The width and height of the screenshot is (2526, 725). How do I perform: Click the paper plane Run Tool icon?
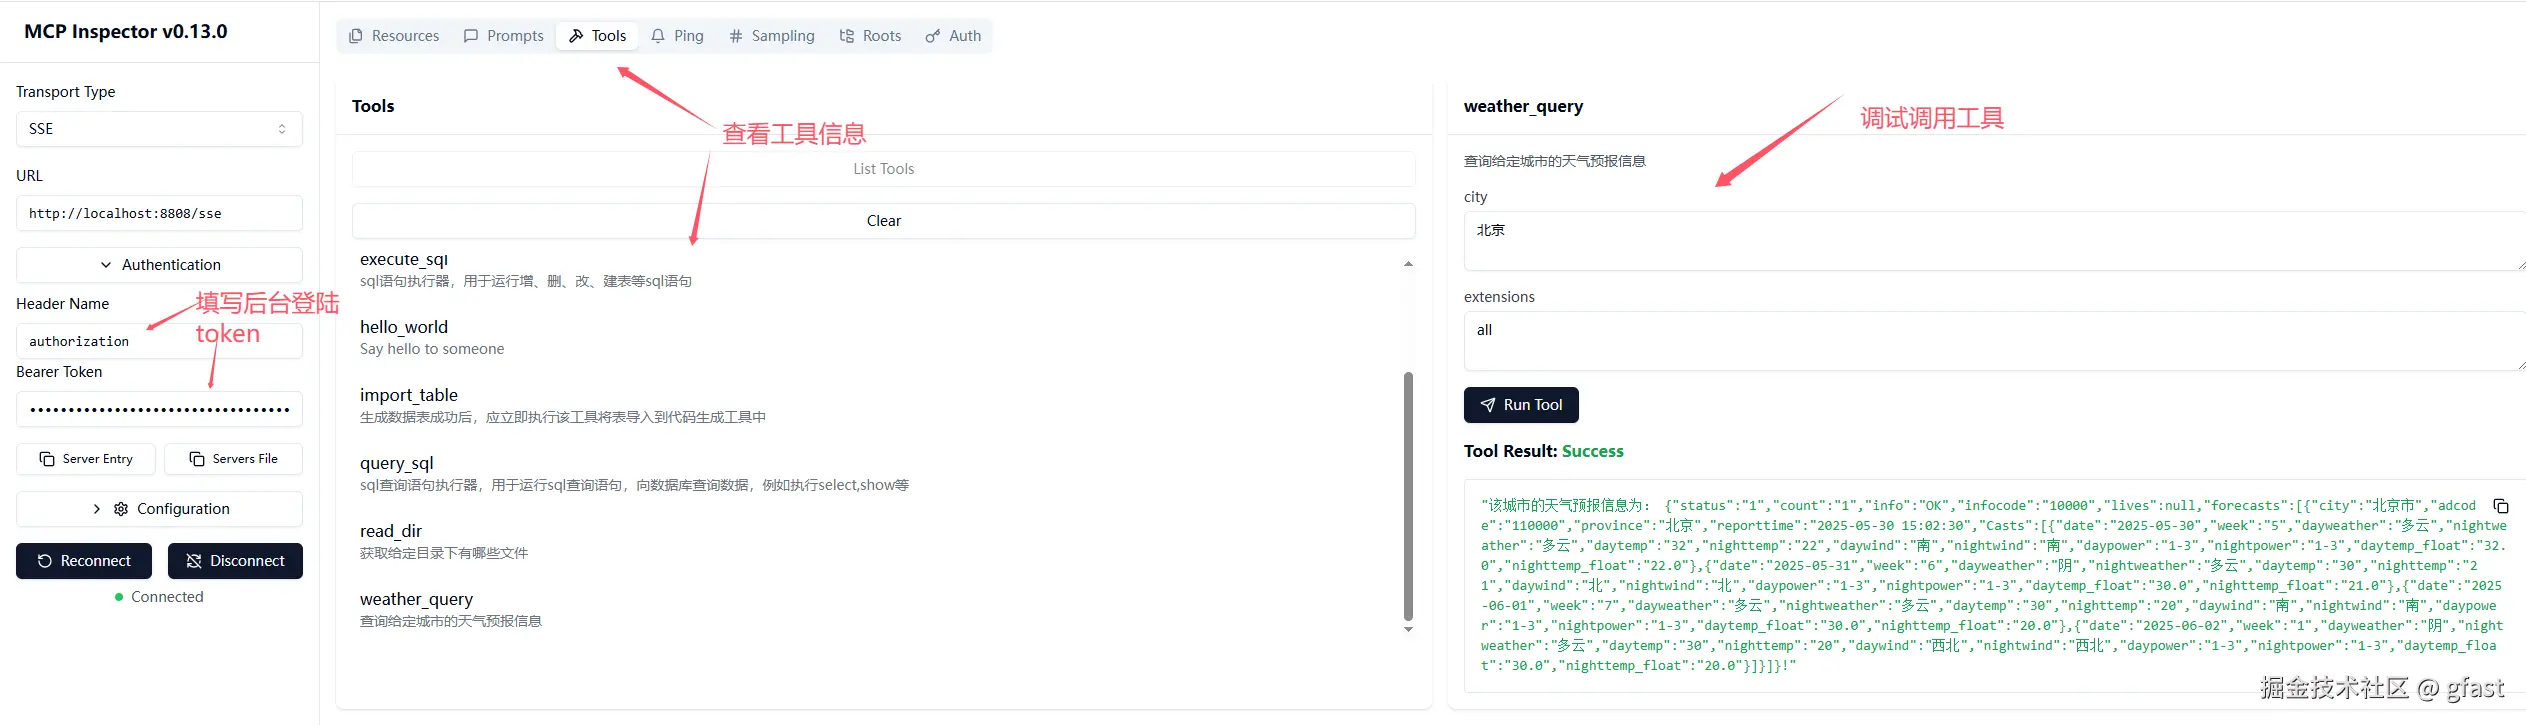(1488, 405)
